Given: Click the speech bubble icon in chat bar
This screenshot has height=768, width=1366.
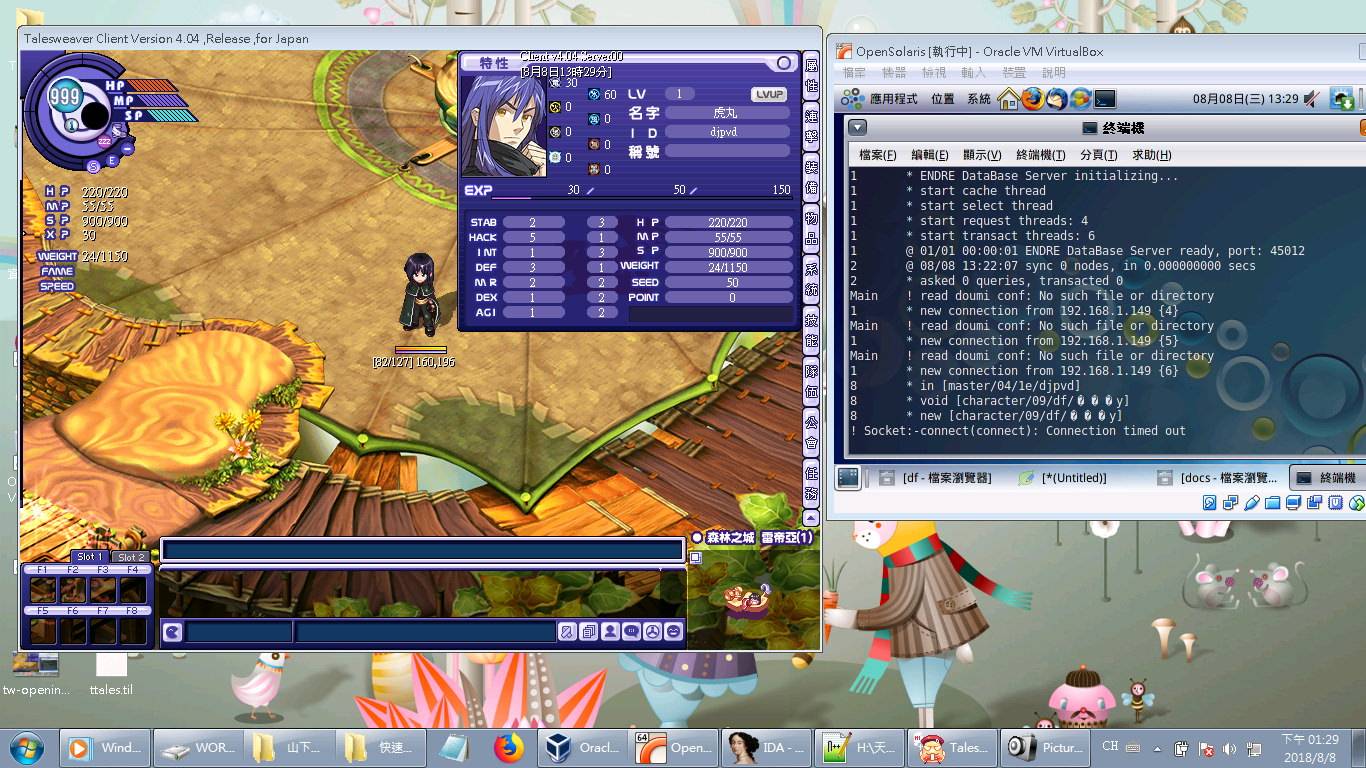Looking at the screenshot, I should (631, 632).
